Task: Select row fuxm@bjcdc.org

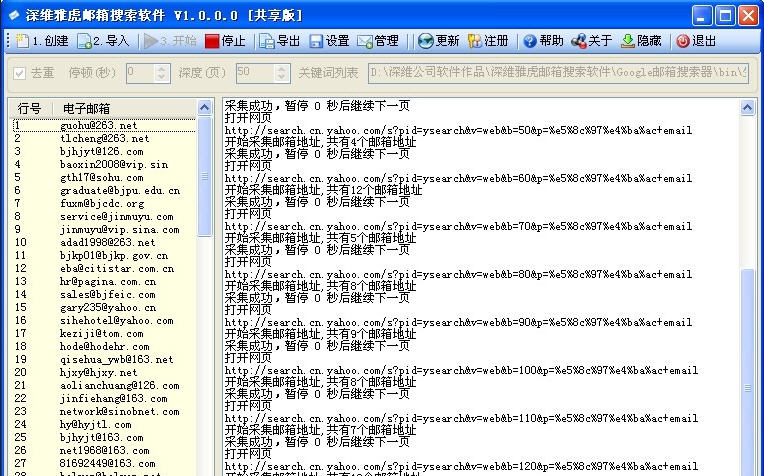Action: 103,204
